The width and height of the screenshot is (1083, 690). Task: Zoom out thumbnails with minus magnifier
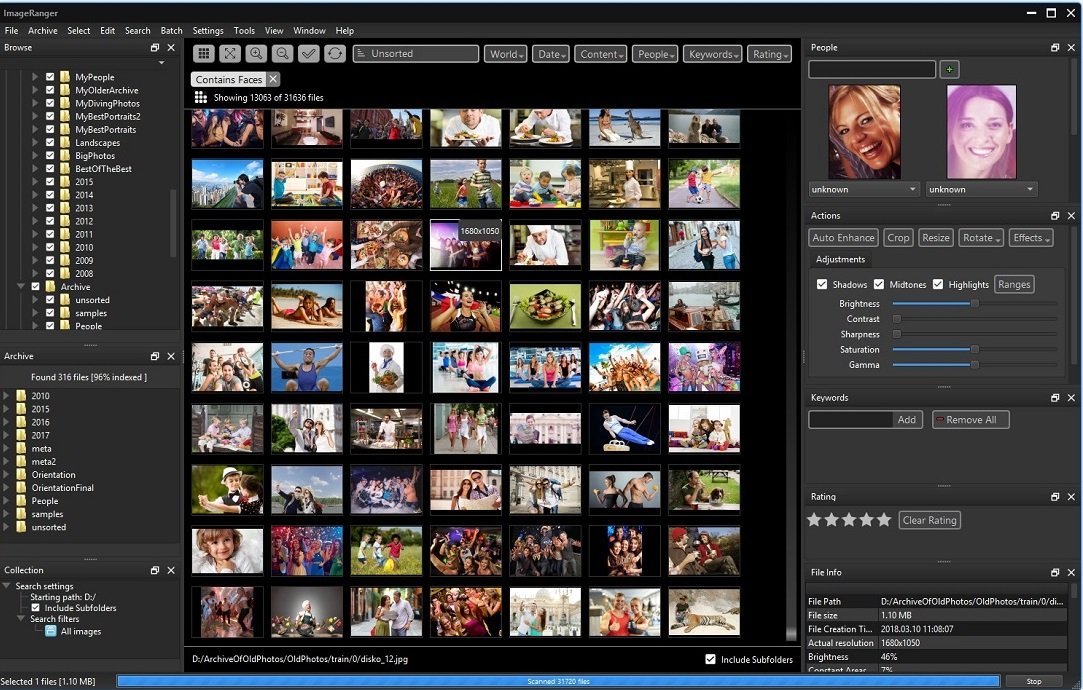282,54
